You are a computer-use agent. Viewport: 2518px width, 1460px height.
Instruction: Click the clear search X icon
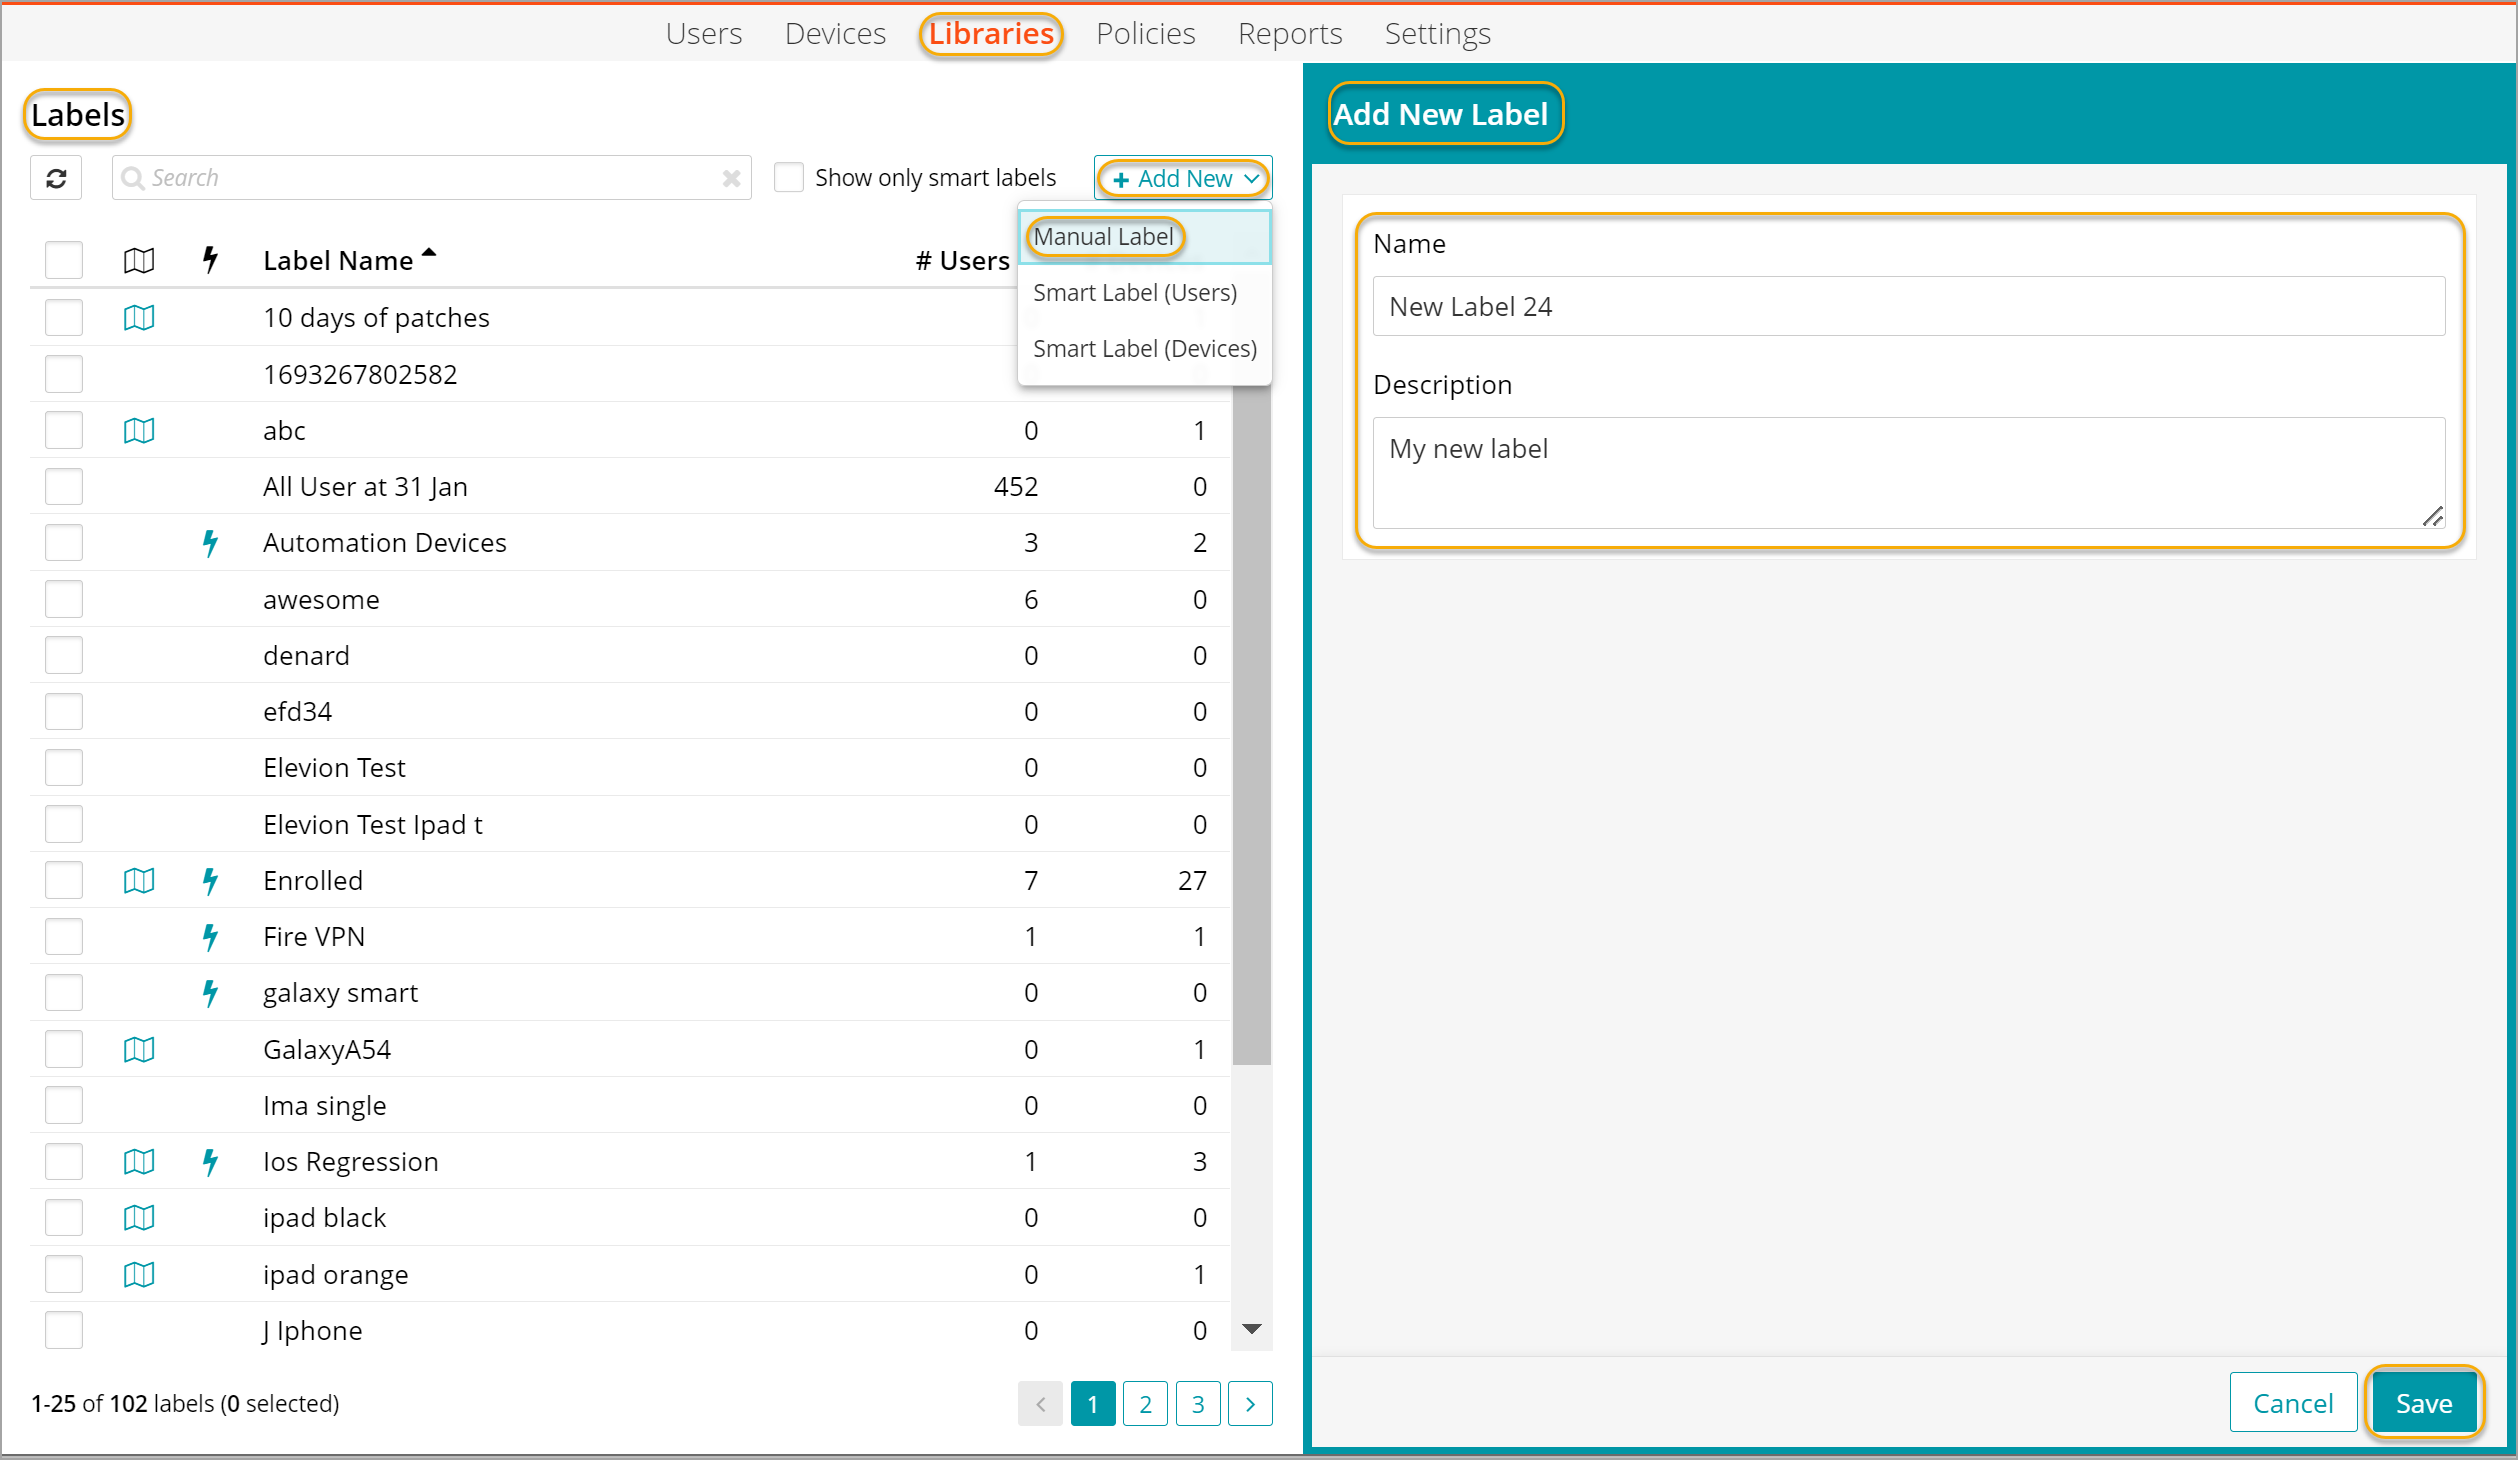(x=731, y=178)
